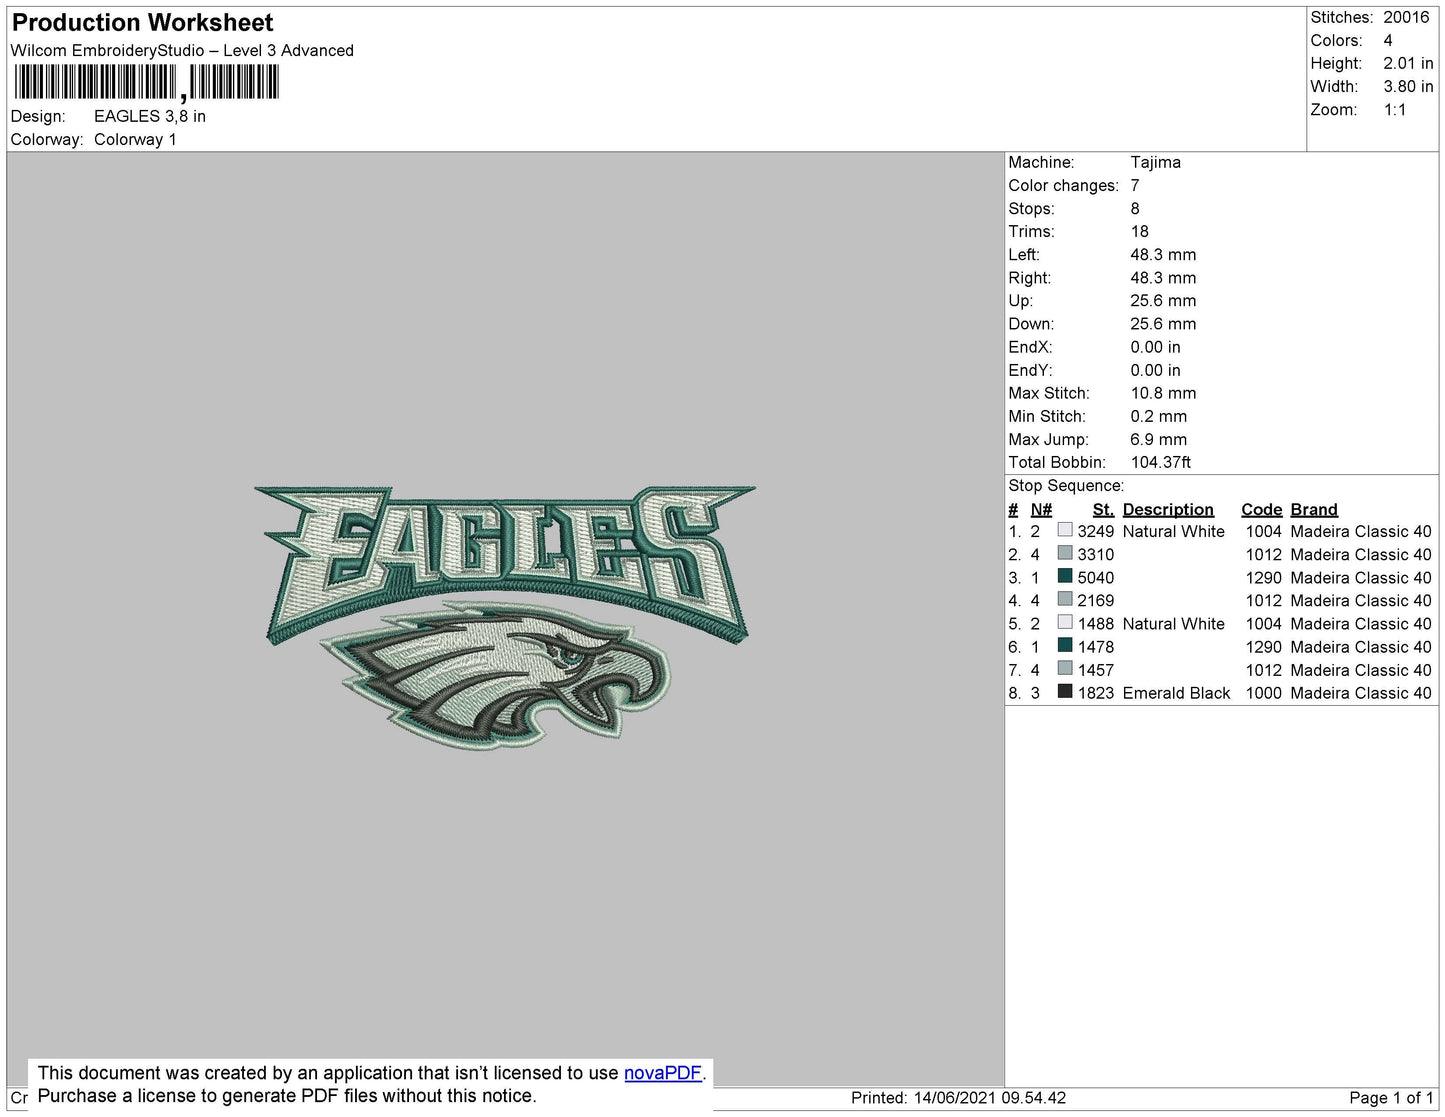Click code 1290 in stop row 3
The width and height of the screenshot is (1445, 1117).
pyautogui.click(x=1263, y=578)
